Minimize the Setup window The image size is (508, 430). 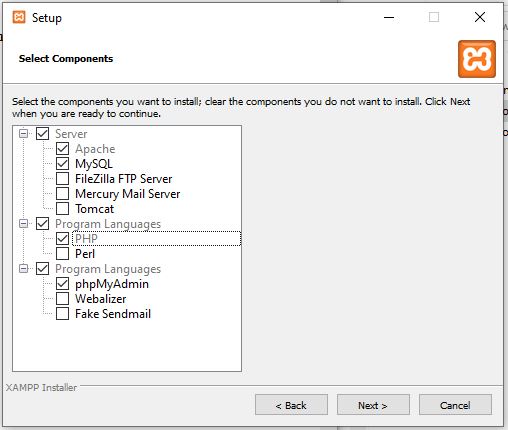389,17
